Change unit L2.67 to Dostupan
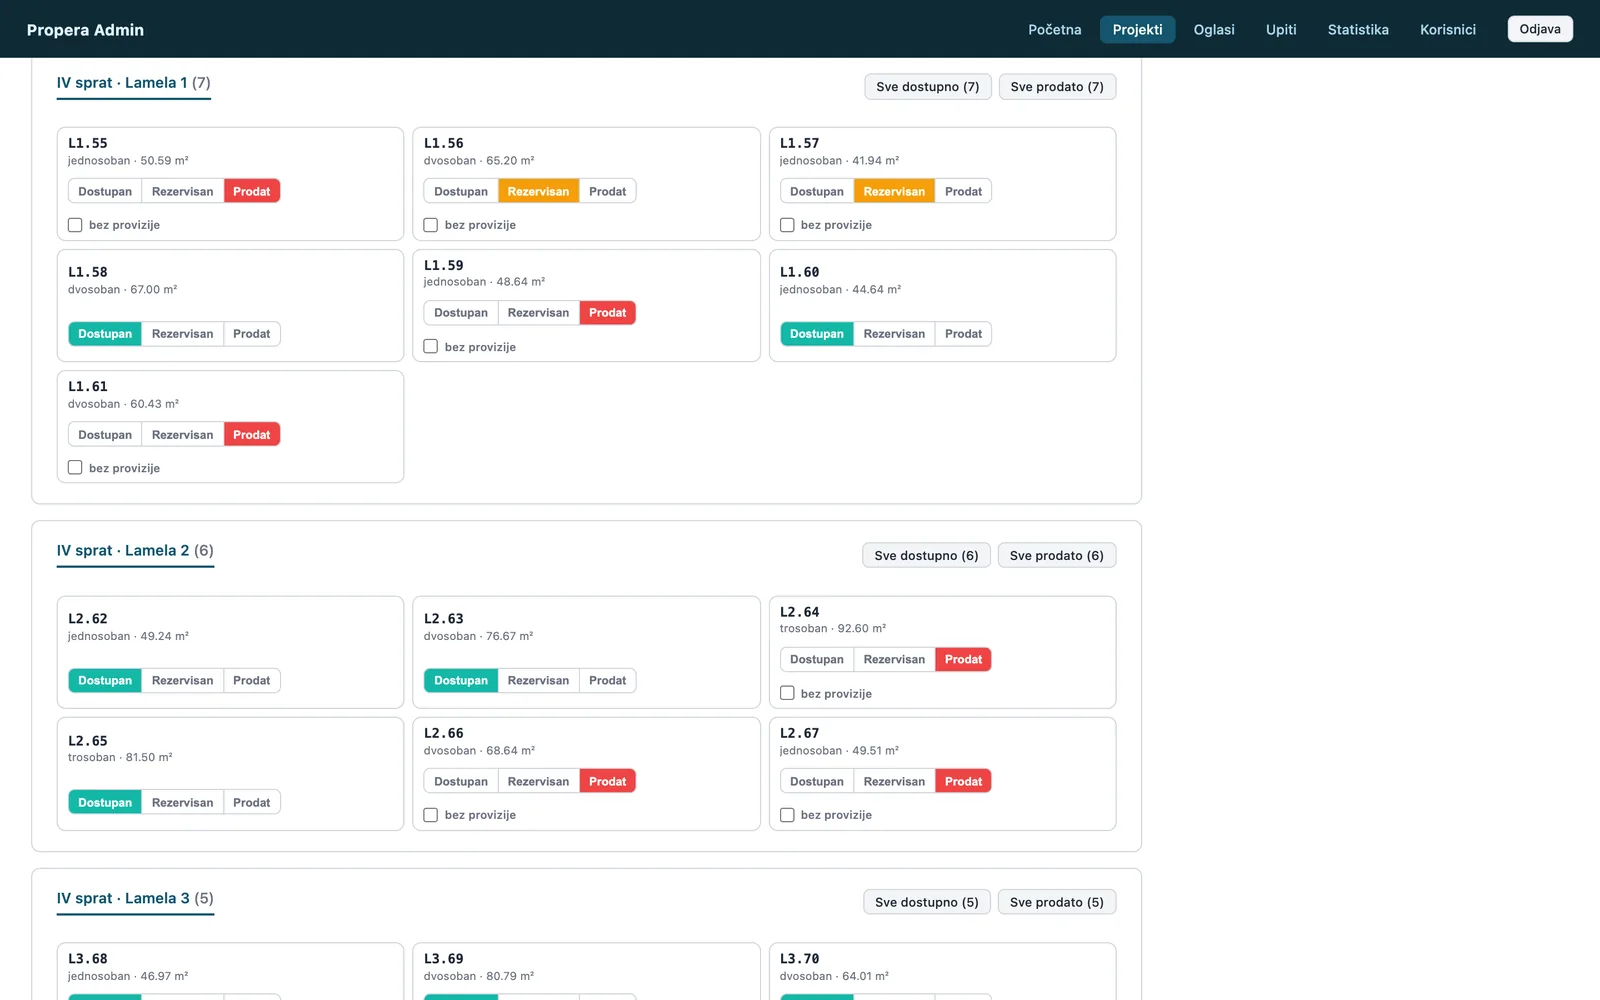The height and width of the screenshot is (1000, 1600). coord(817,782)
